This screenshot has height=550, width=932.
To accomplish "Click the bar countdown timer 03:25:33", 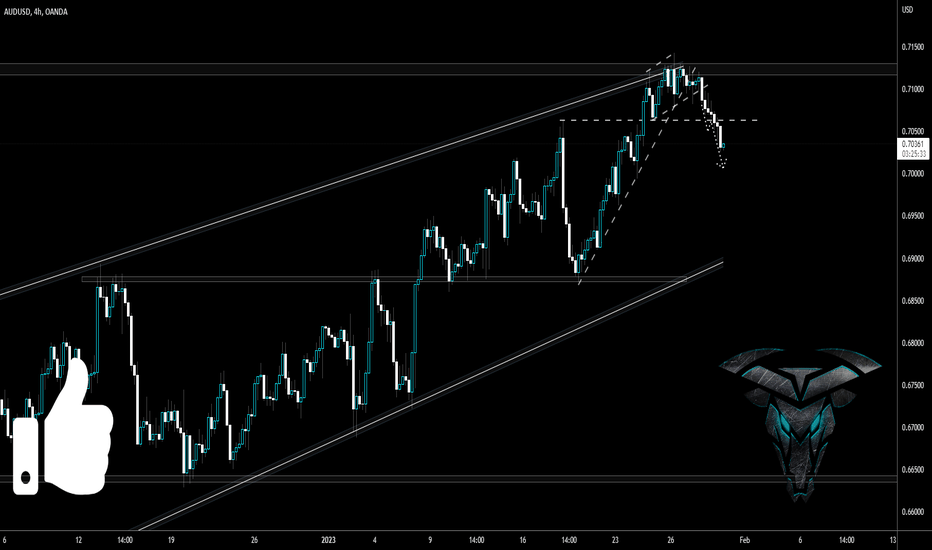I will pos(914,154).
